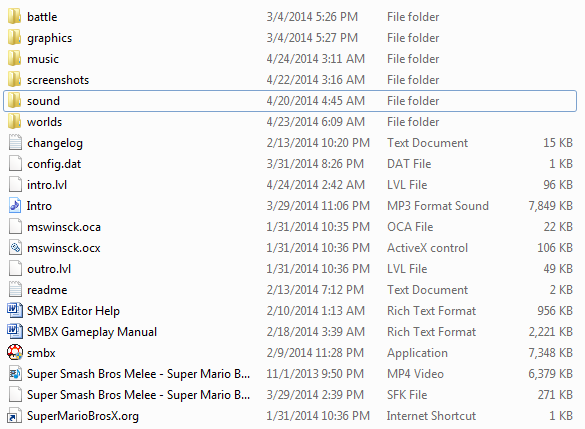
Task: Click the Intro MP3 sound icon
Action: pos(15,206)
